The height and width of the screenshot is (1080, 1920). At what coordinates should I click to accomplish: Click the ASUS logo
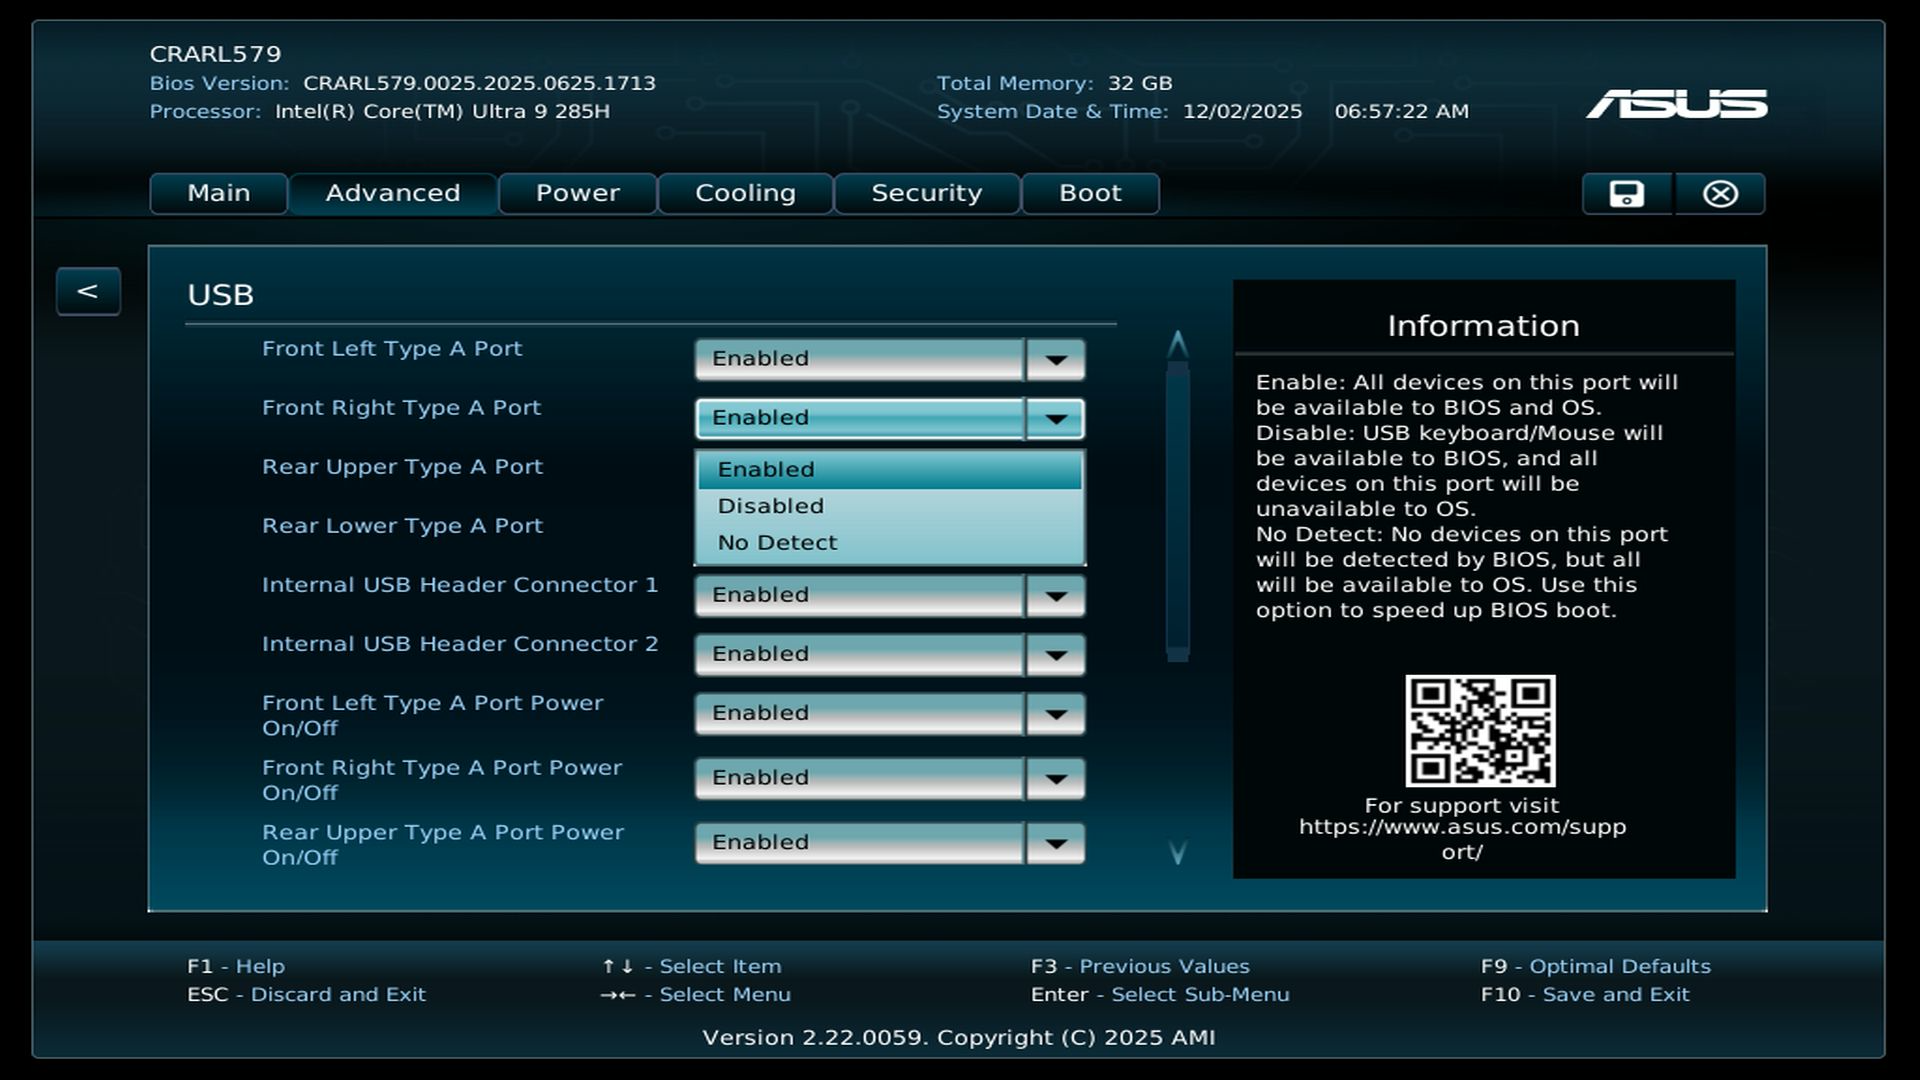[x=1676, y=104]
